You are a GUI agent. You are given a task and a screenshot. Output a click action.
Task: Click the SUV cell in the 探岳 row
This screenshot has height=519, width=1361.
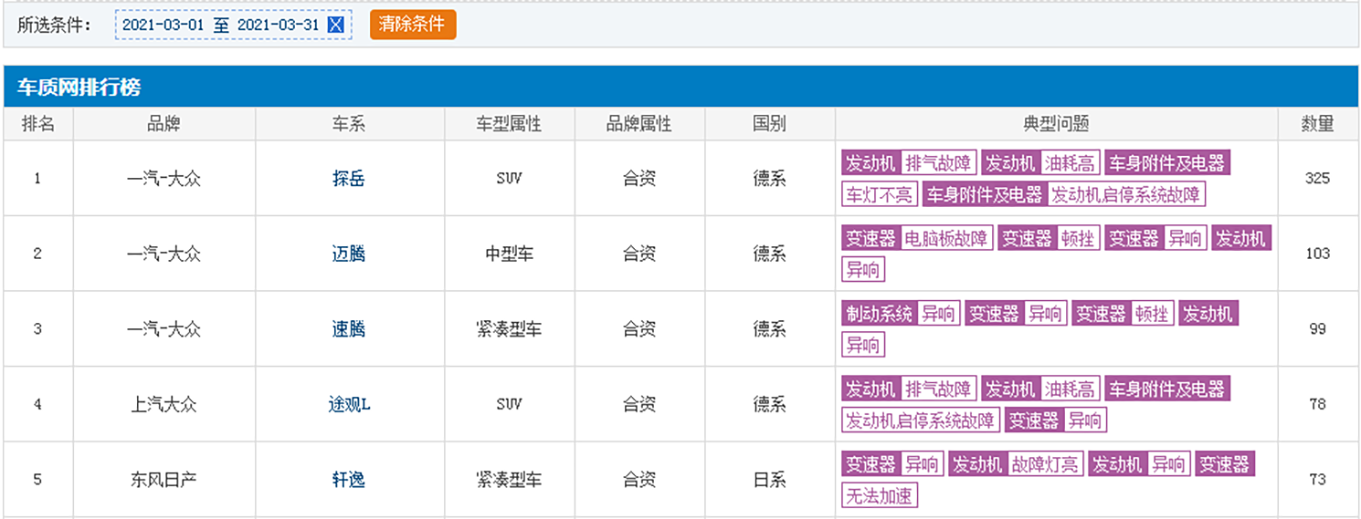point(509,179)
